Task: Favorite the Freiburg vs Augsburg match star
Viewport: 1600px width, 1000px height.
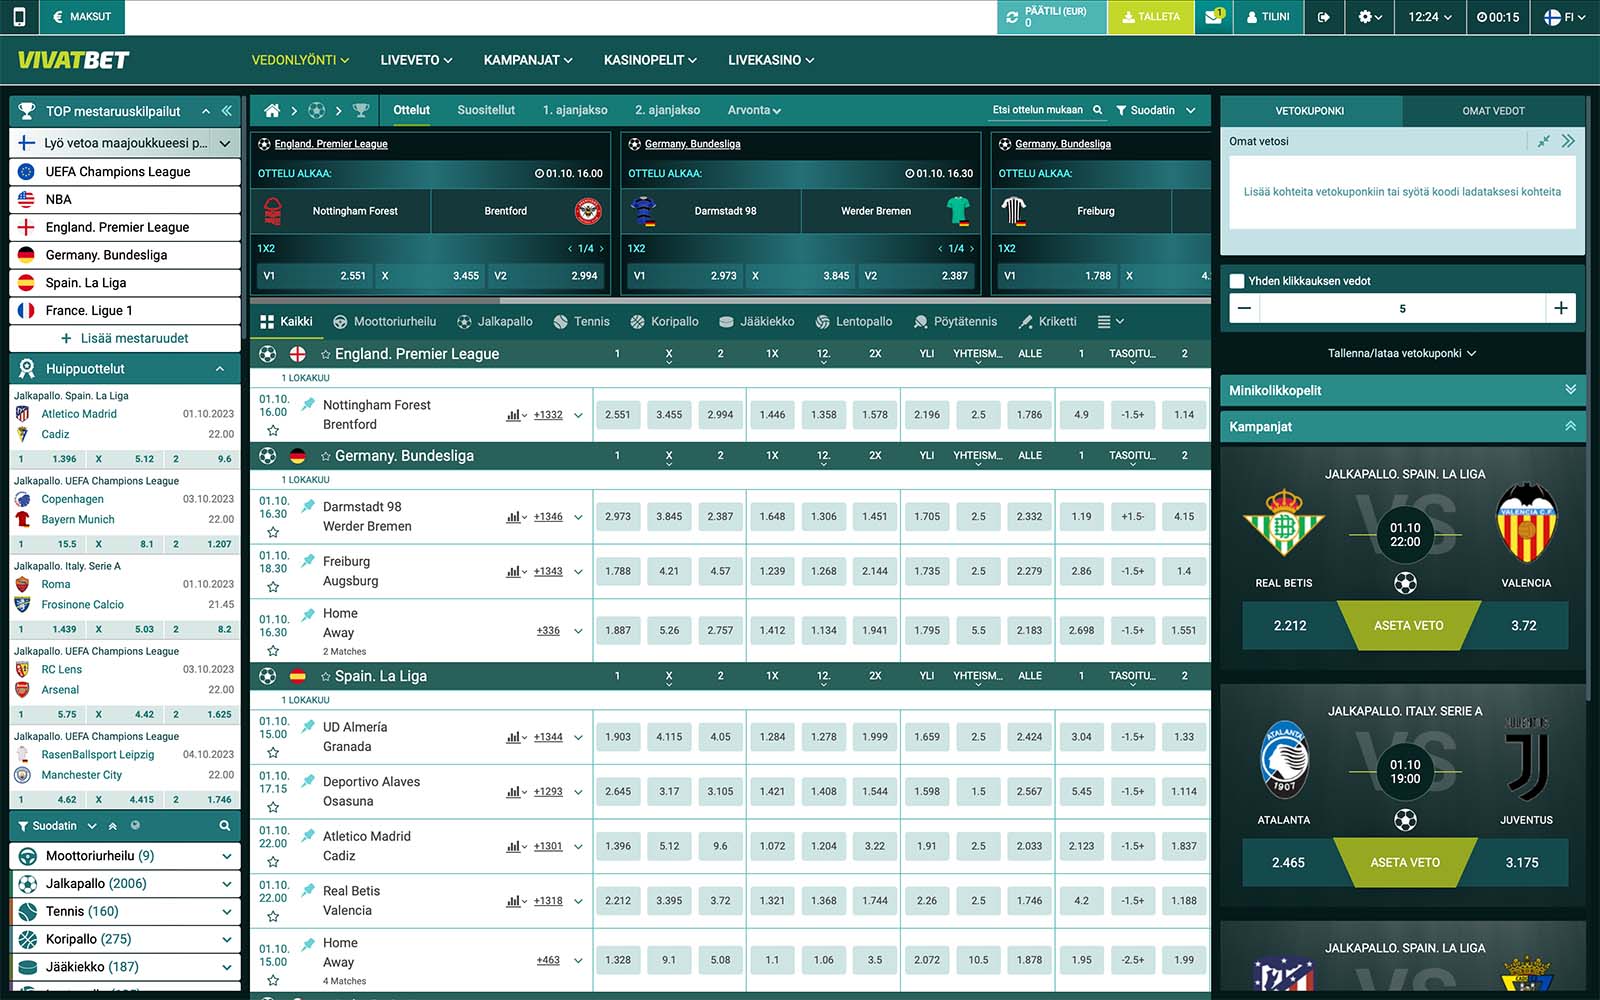Action: coord(273,587)
